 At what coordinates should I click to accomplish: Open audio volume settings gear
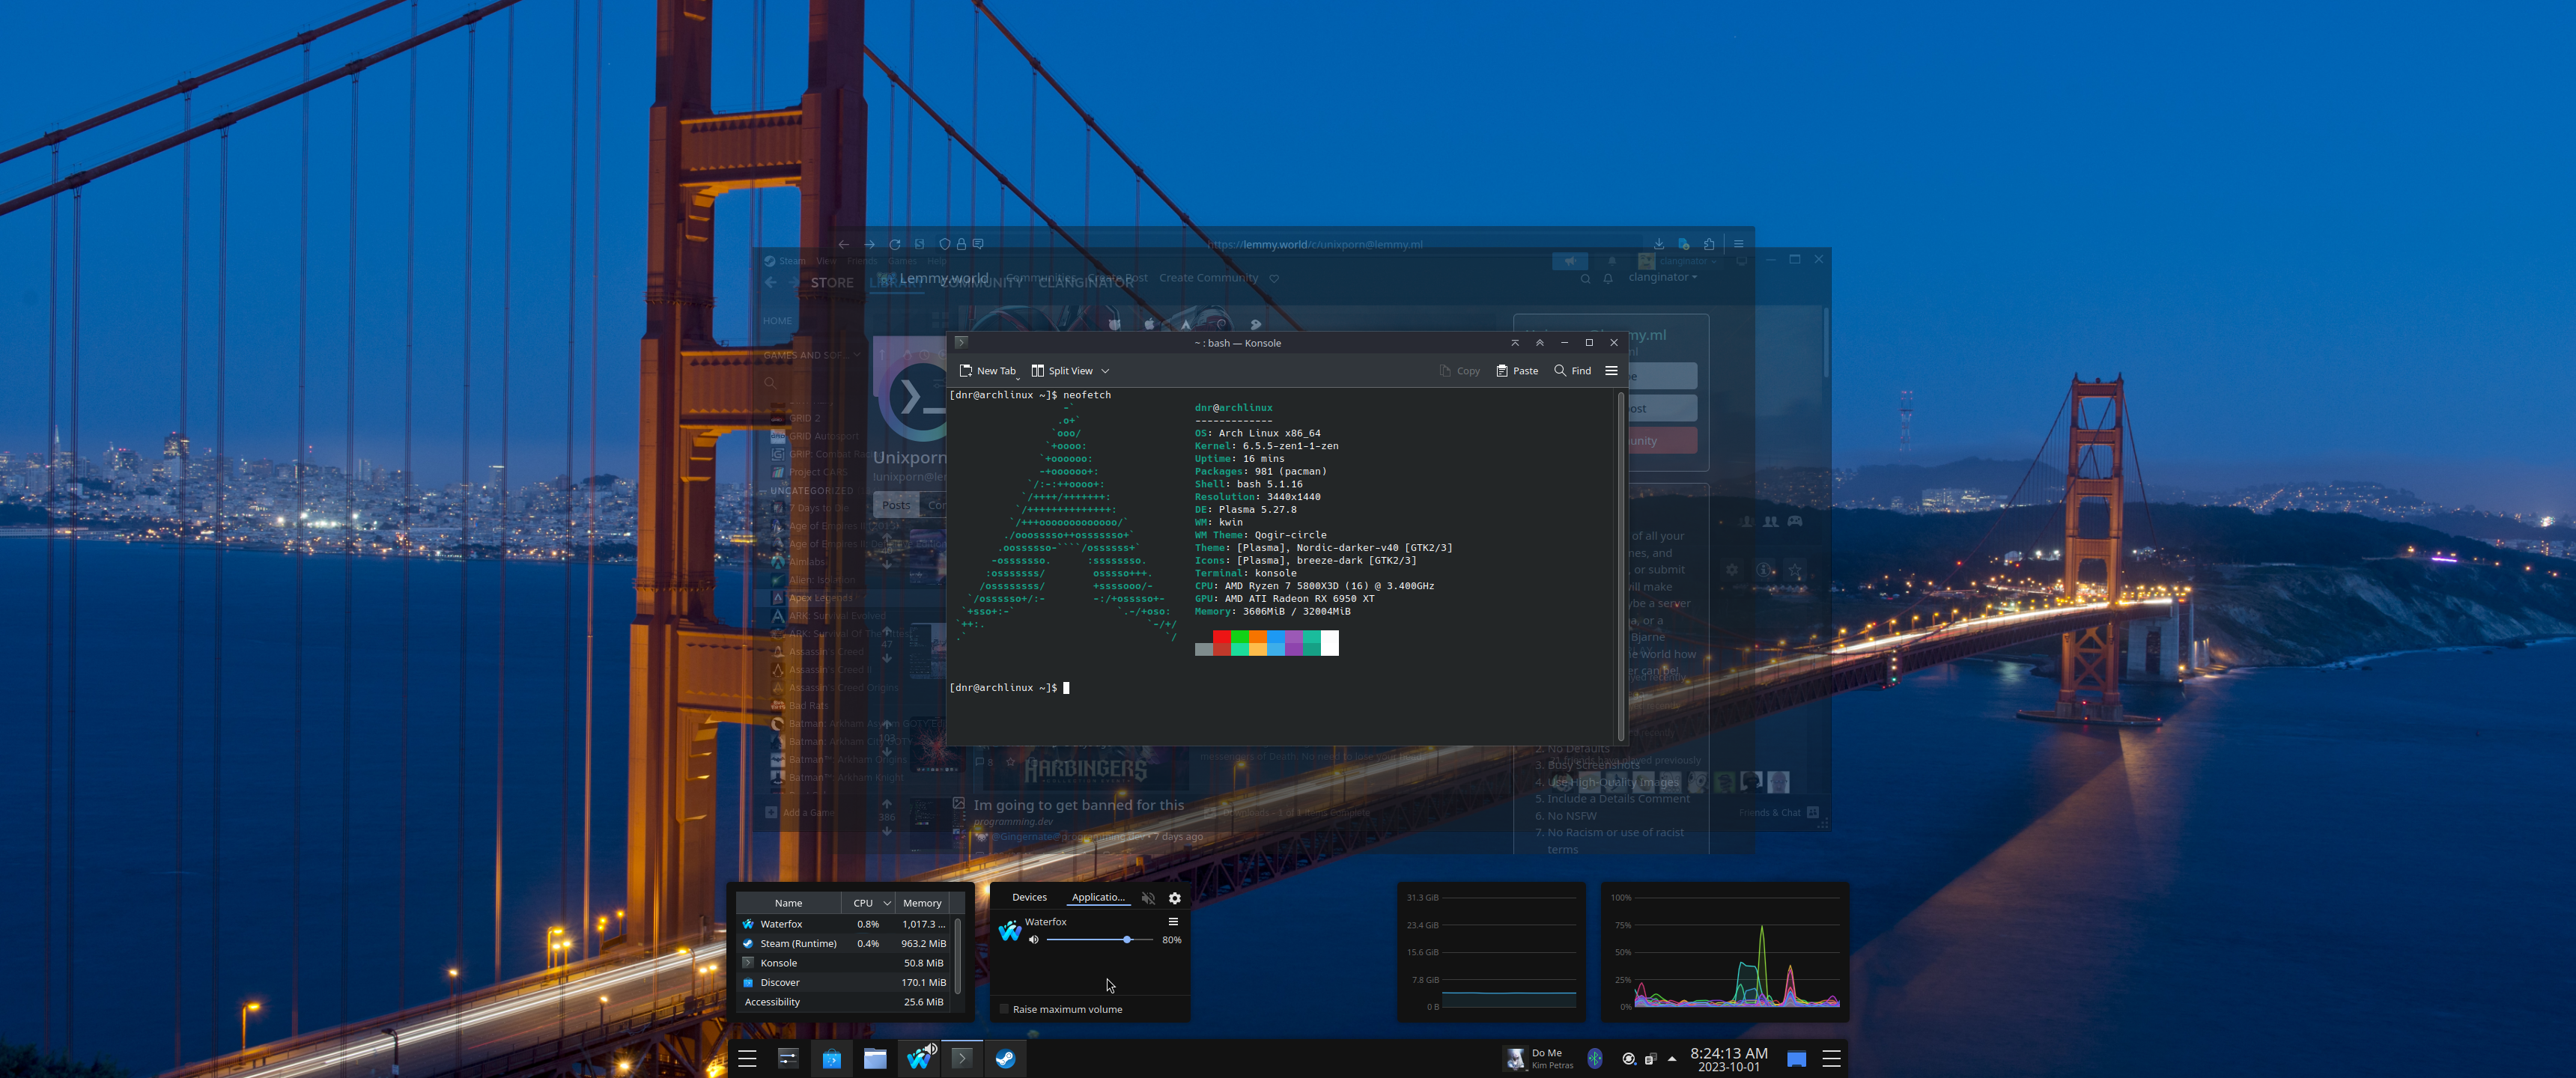point(1175,898)
